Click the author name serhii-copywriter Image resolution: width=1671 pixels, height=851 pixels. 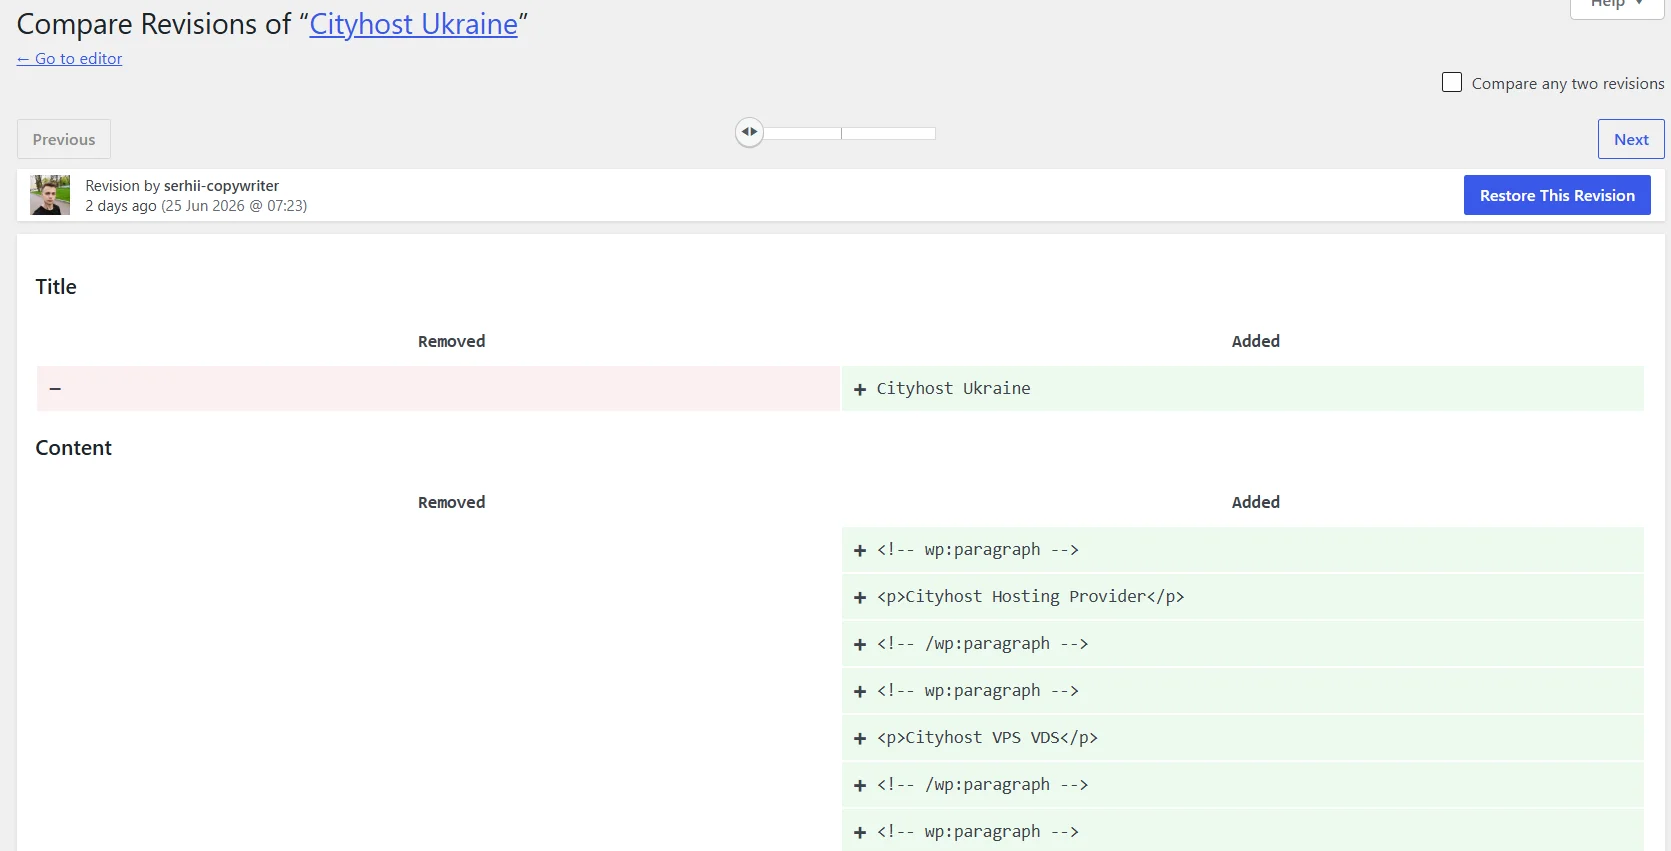click(221, 186)
